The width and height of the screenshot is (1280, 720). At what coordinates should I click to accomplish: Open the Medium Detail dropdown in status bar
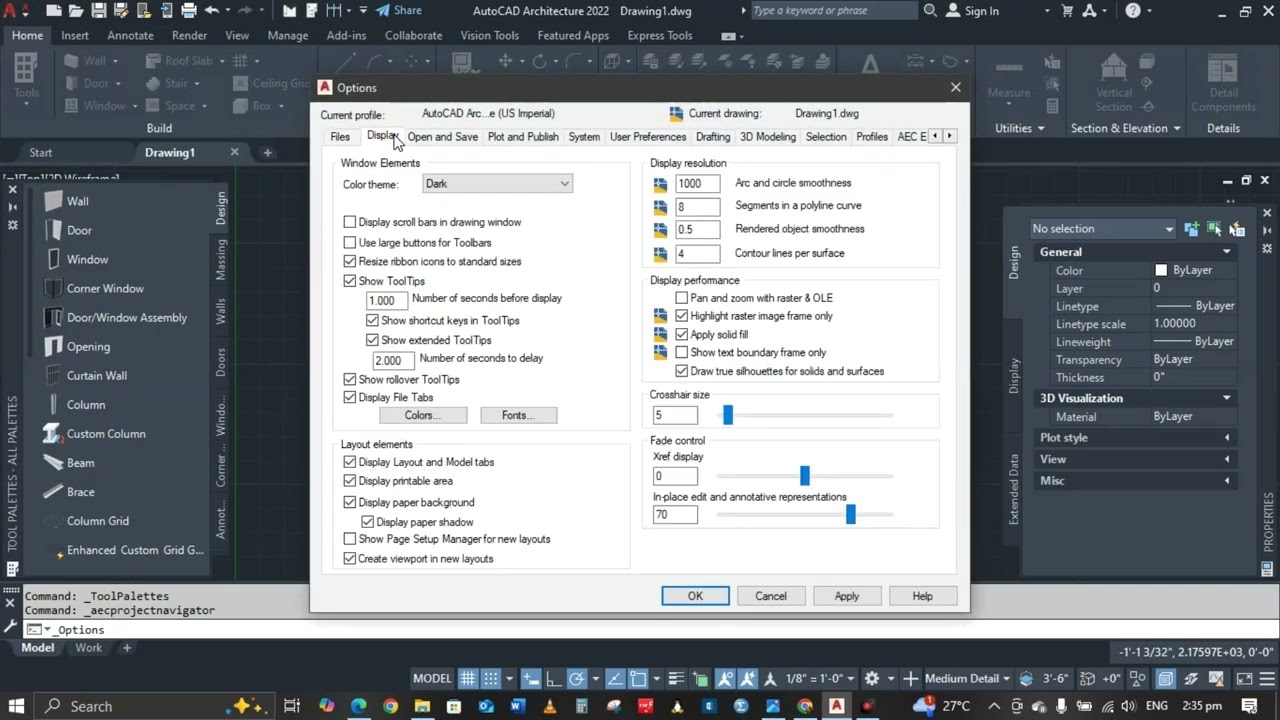[x=967, y=678]
